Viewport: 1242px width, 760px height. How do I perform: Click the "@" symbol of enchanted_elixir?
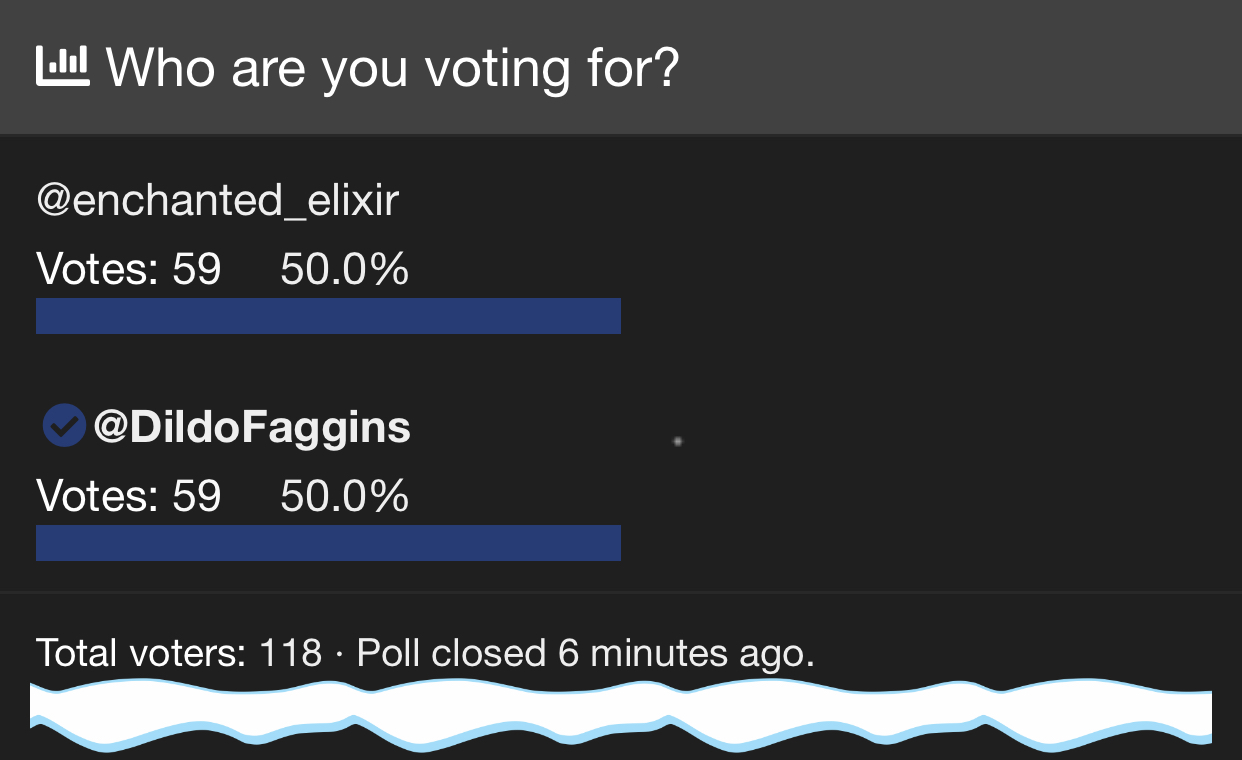tap(55, 202)
